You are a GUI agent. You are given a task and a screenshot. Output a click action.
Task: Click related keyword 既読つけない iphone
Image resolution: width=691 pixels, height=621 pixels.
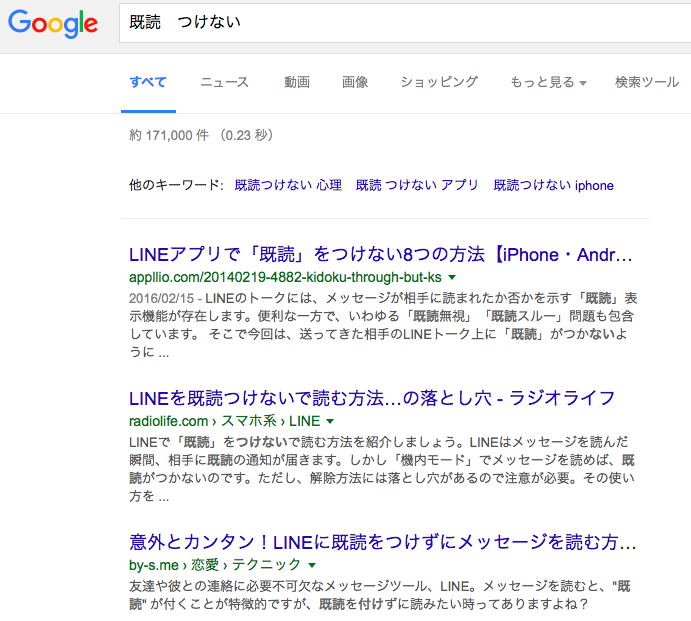click(x=554, y=185)
